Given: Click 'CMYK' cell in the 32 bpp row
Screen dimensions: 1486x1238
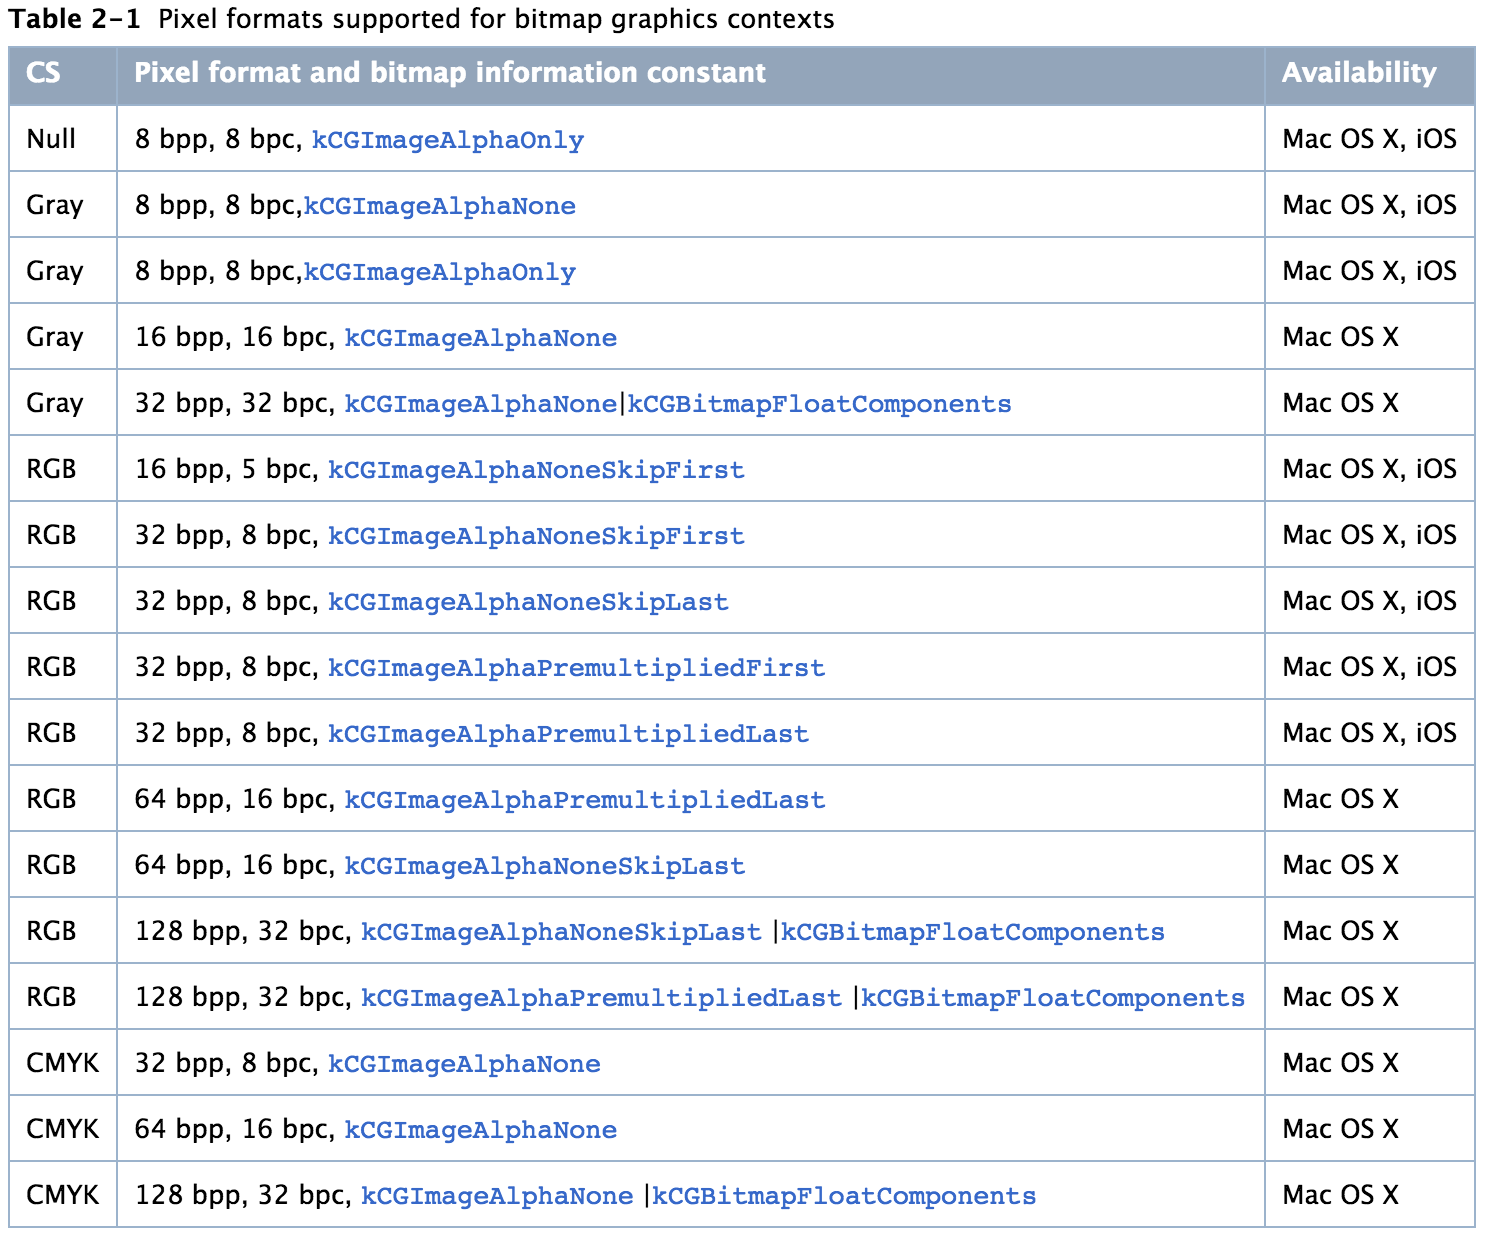Looking at the screenshot, I should [x=63, y=1063].
